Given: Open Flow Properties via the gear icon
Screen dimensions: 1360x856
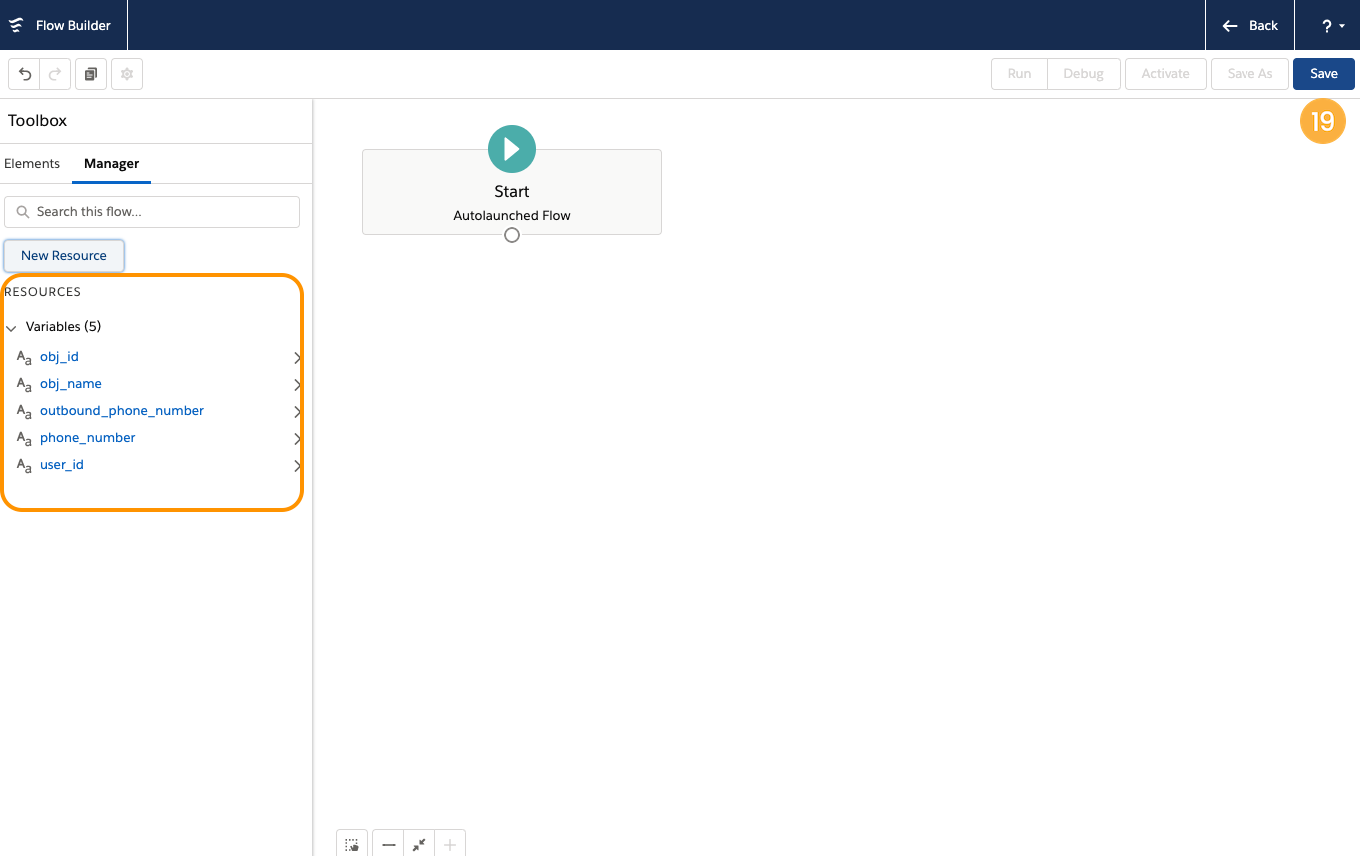Looking at the screenshot, I should [126, 73].
